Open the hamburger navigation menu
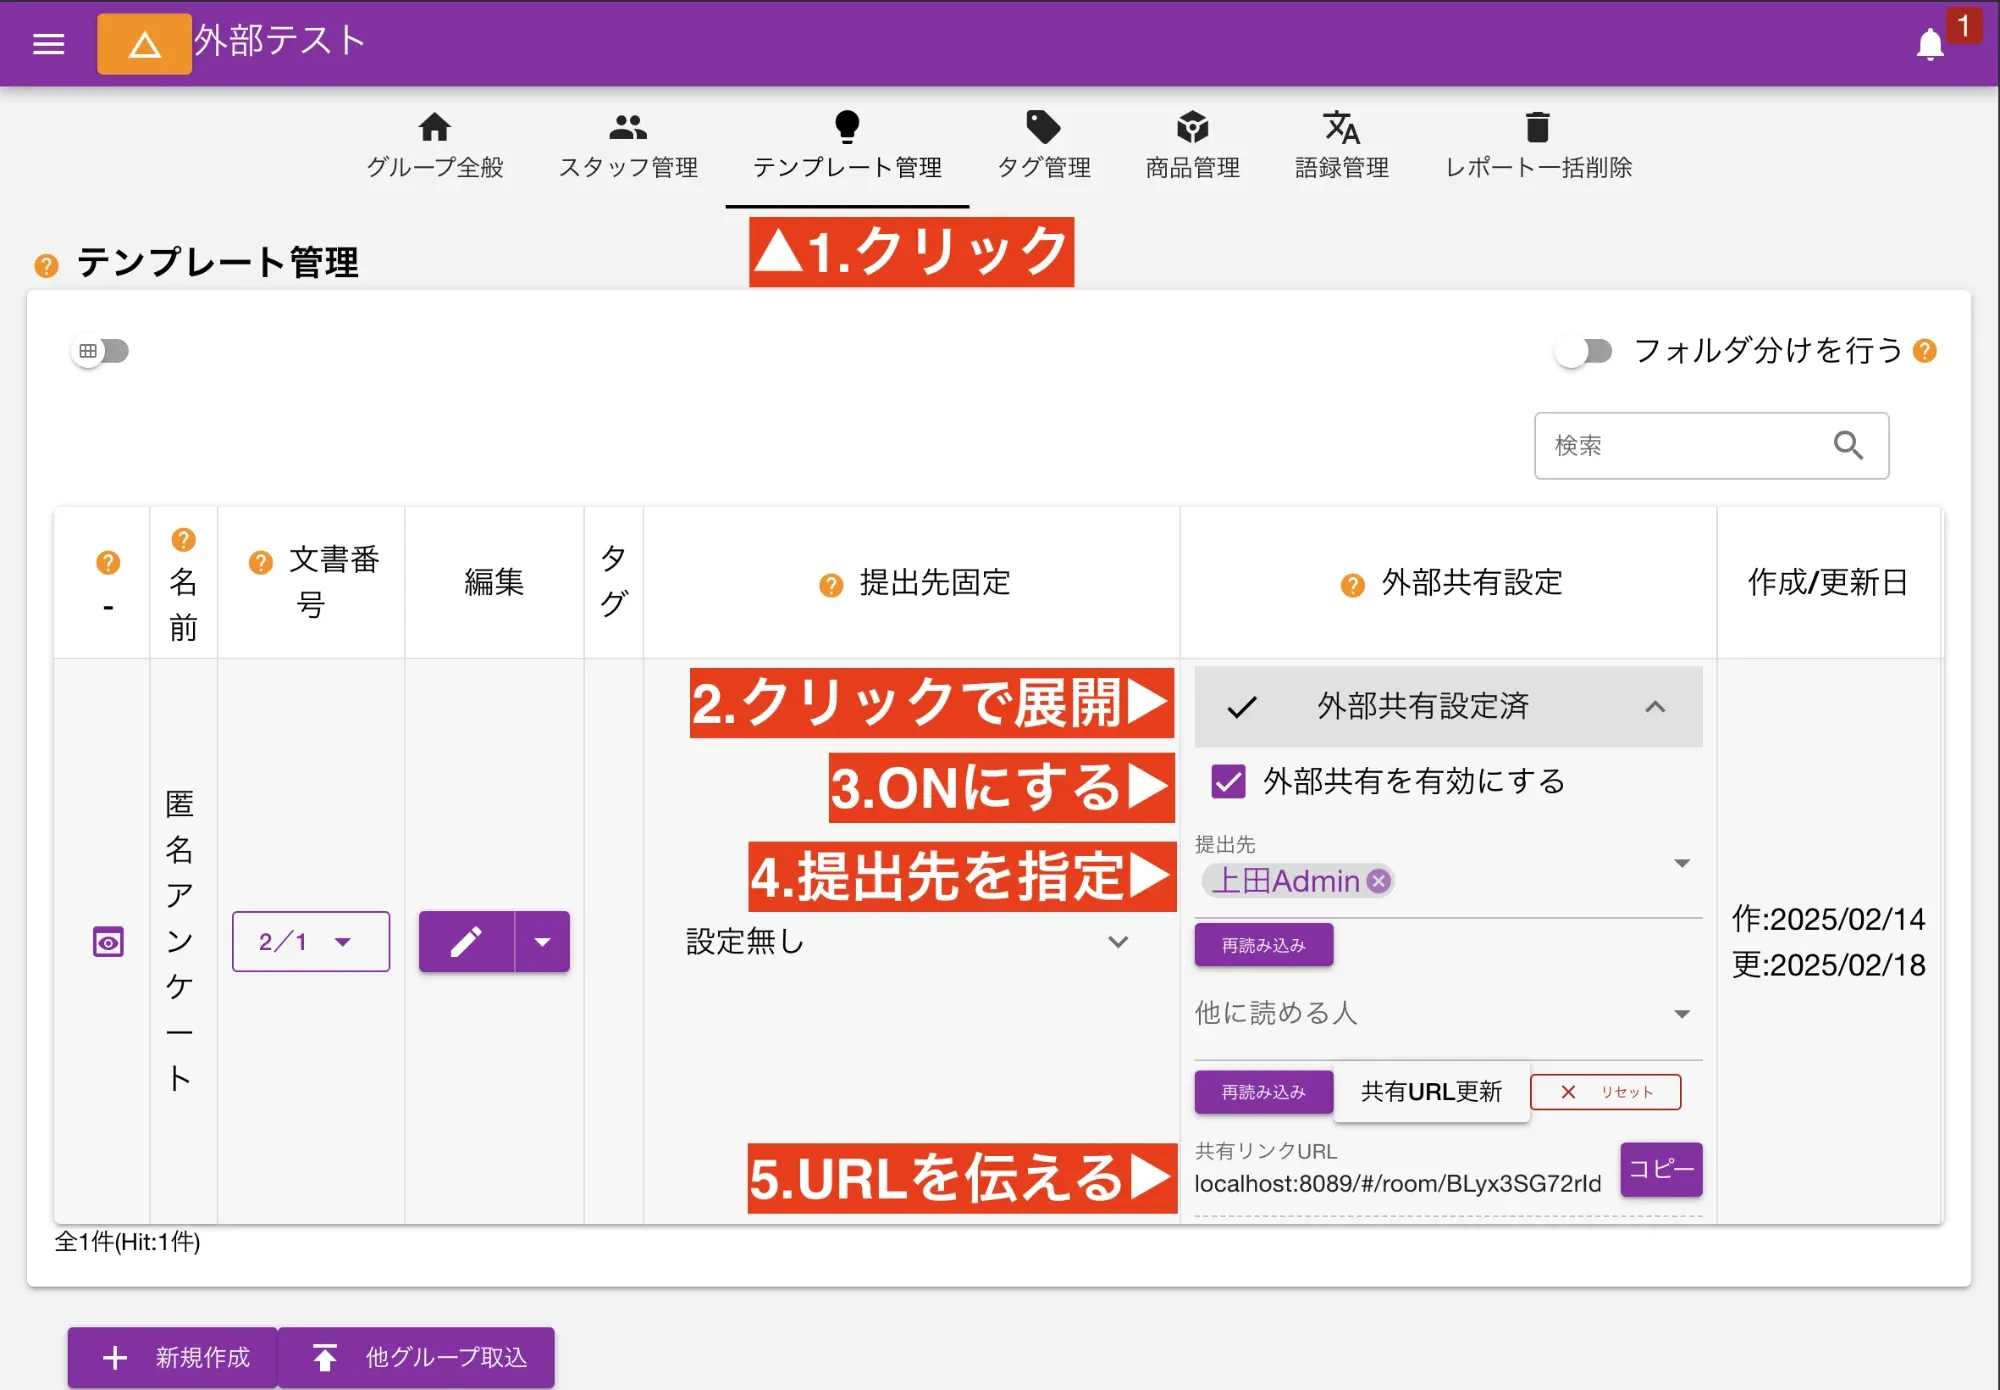This screenshot has height=1390, width=2000. 47,43
